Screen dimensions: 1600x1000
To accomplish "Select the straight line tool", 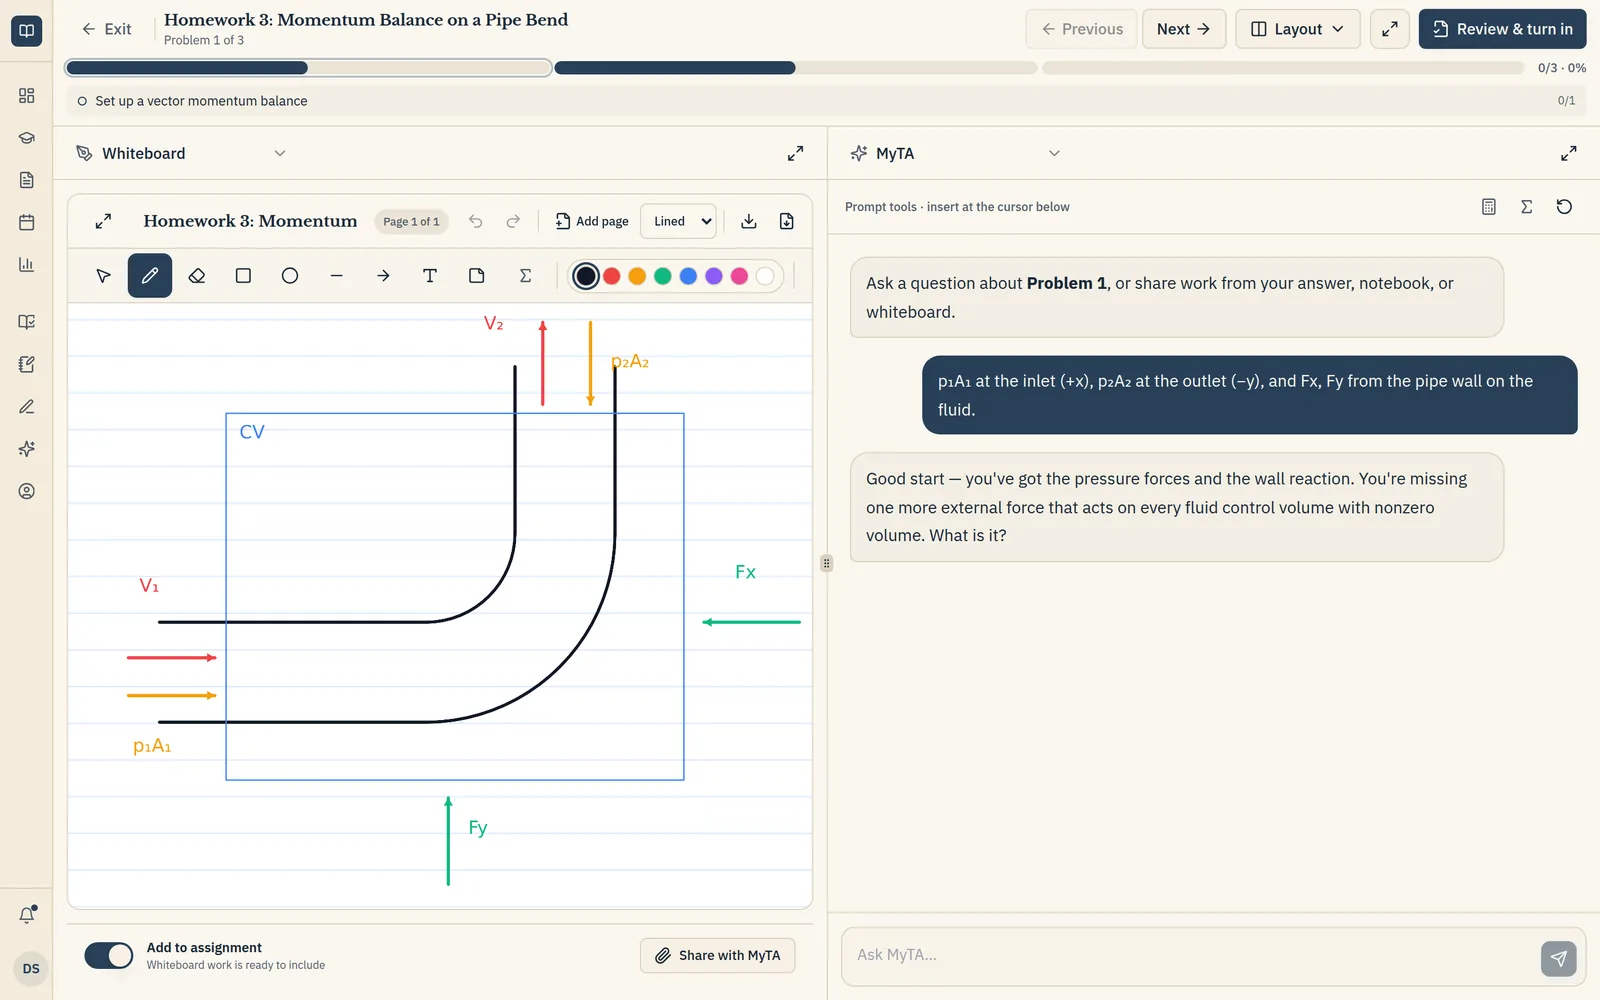I will [x=337, y=276].
